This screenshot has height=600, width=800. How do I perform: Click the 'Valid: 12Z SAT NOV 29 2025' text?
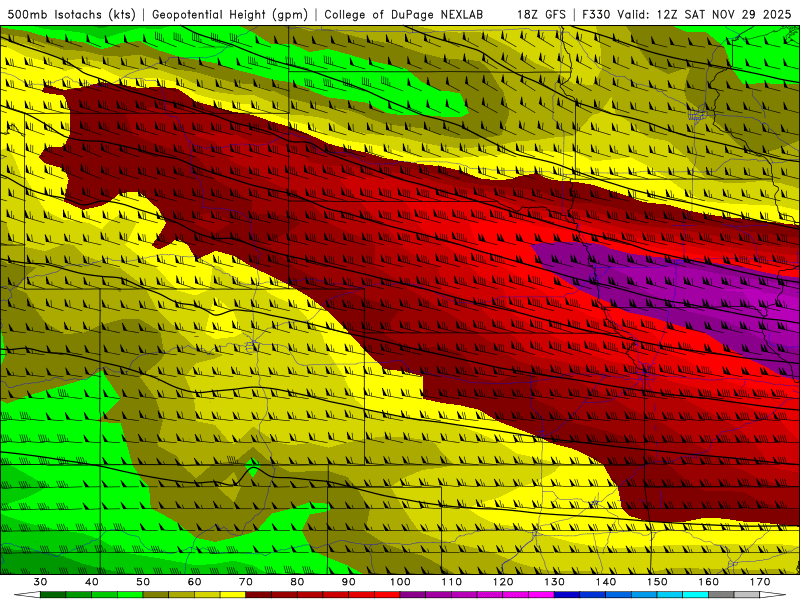click(x=704, y=14)
